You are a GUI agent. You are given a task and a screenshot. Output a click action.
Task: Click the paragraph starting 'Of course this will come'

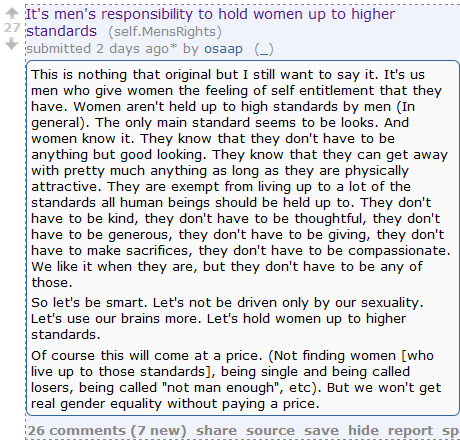tap(236, 379)
